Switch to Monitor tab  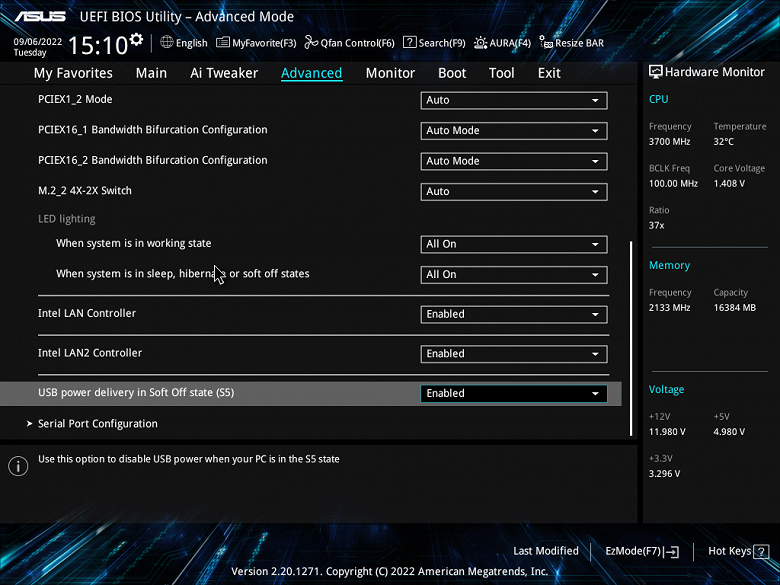pyautogui.click(x=390, y=73)
